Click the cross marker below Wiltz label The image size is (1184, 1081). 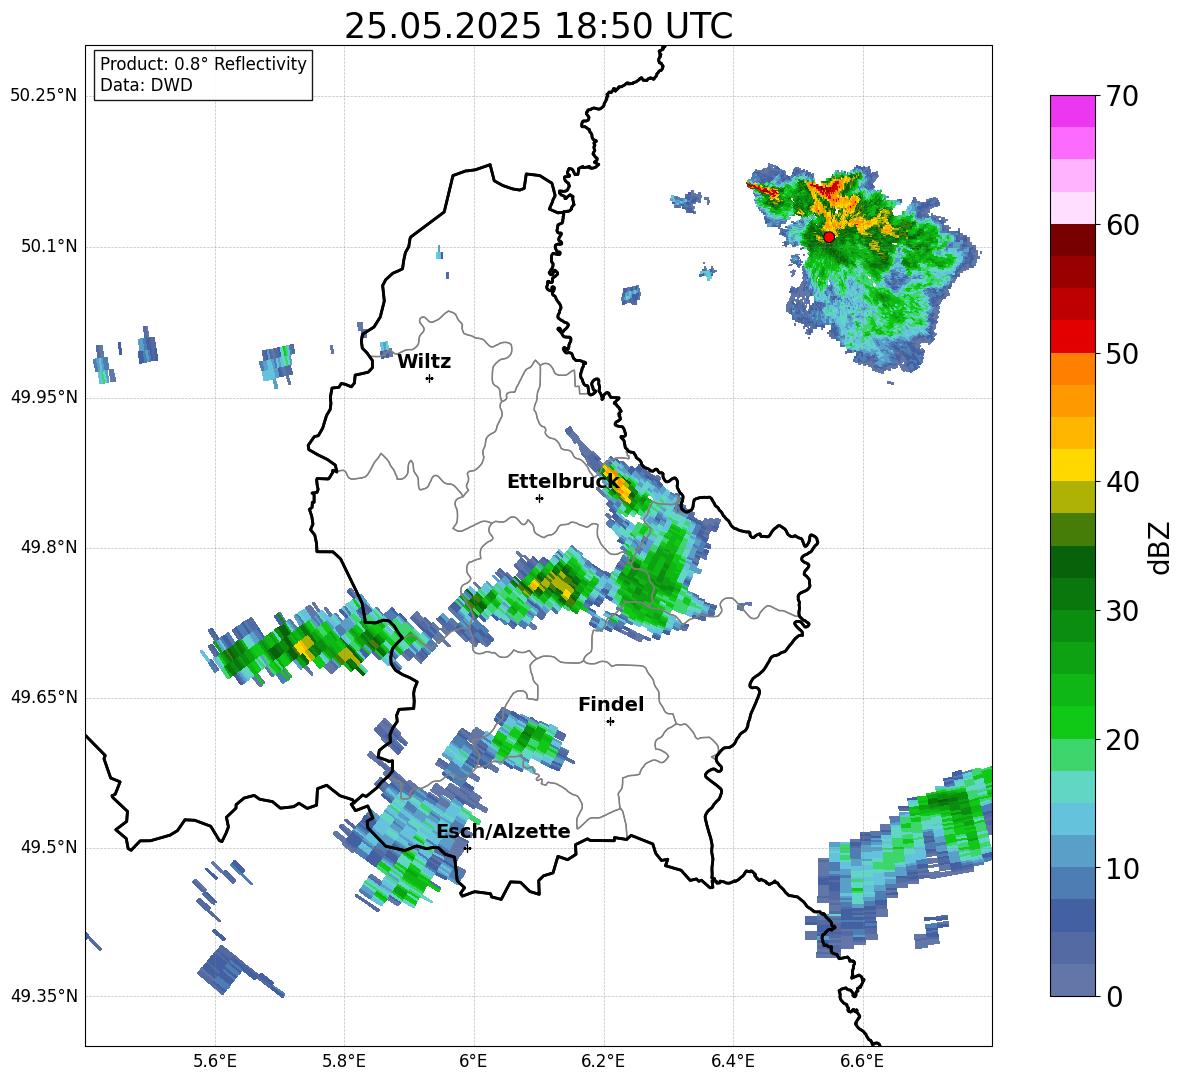coord(429,378)
